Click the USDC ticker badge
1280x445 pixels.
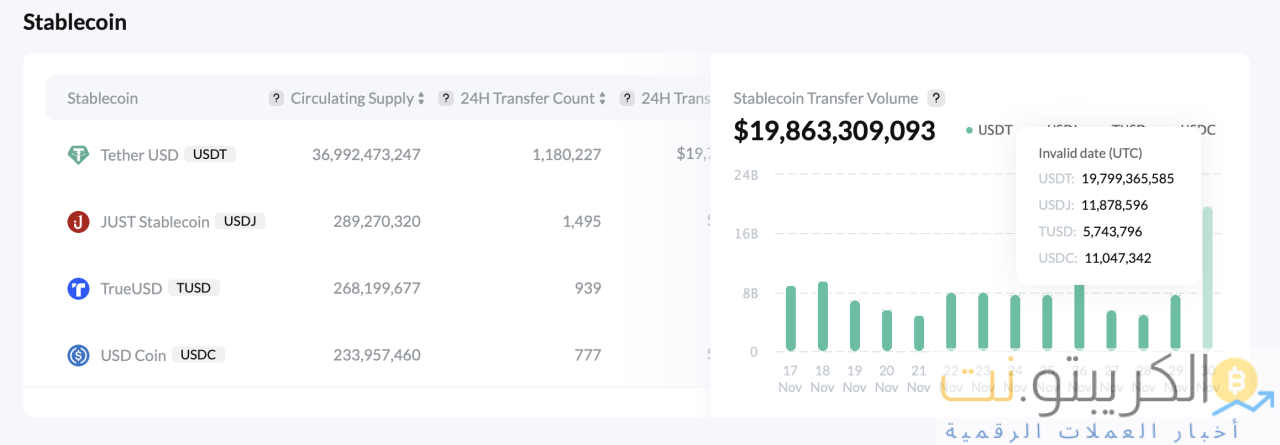(199, 354)
